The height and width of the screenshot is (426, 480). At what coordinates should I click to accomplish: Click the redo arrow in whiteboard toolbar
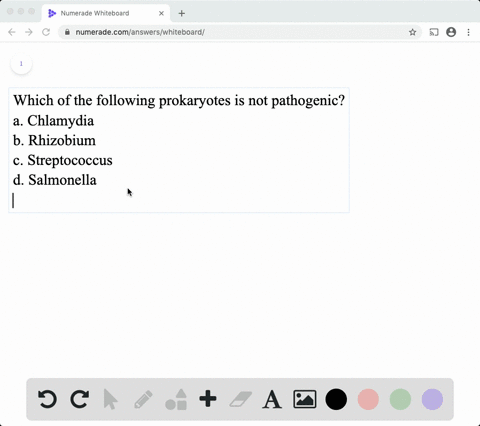(80, 399)
